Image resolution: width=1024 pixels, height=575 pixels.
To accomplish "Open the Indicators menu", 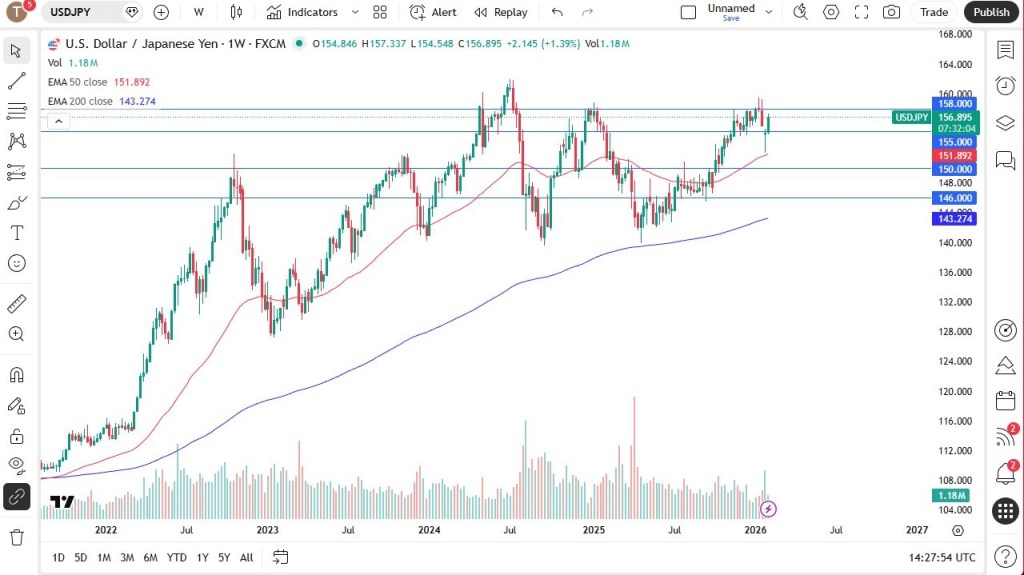I will pyautogui.click(x=303, y=12).
